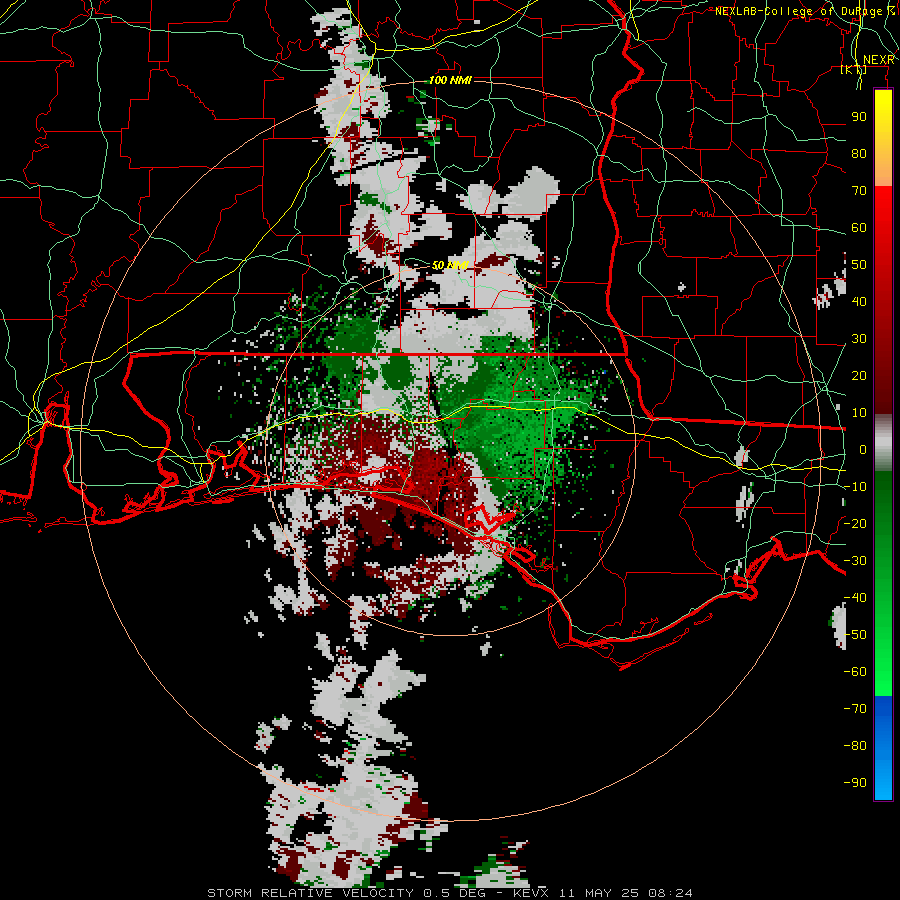
Task: Click the "KEVX" station identifier in caption
Action: click(531, 893)
